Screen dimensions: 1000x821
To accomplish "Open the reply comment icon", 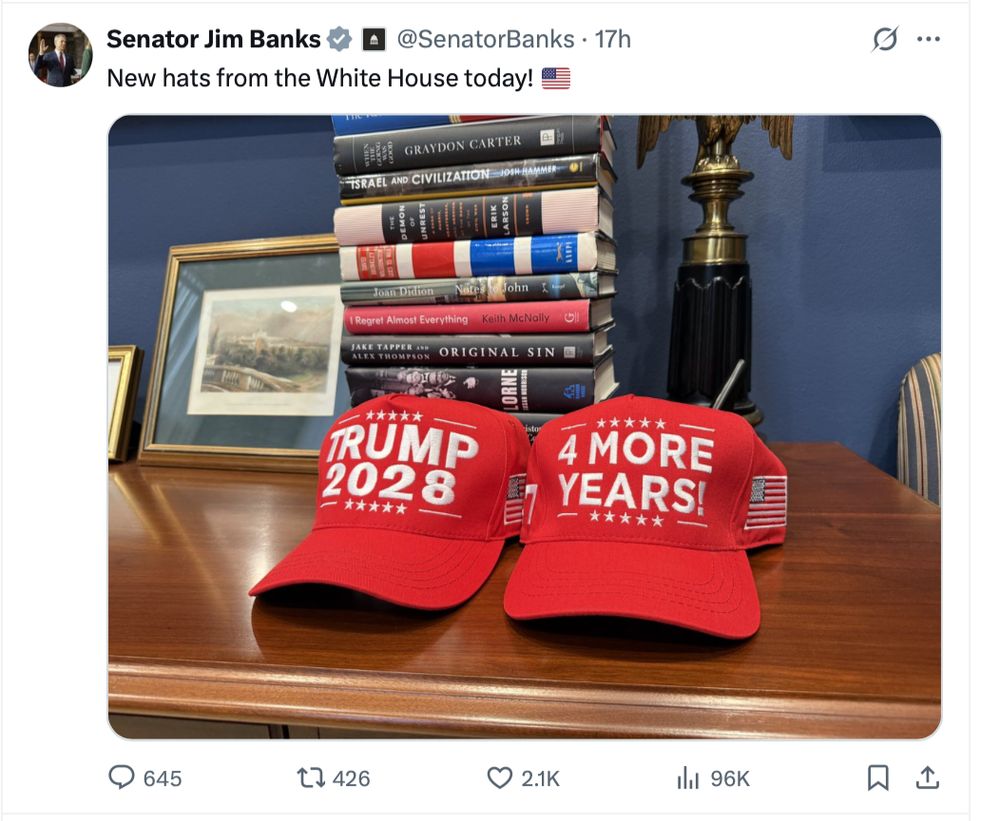I will point(121,778).
